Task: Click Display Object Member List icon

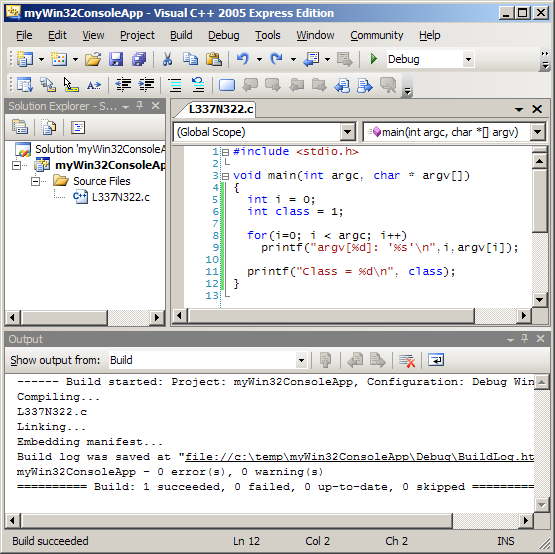Action: (x=25, y=85)
